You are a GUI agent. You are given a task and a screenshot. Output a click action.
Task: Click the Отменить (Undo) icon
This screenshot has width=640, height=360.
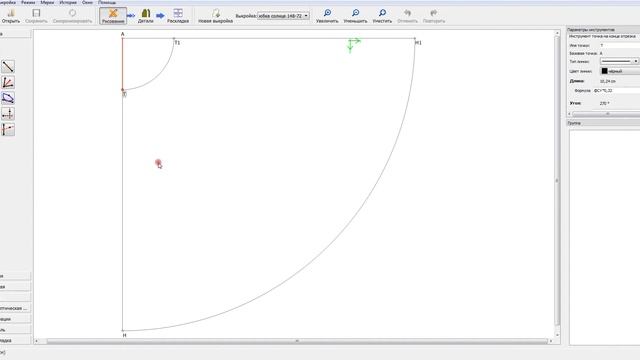coord(407,16)
